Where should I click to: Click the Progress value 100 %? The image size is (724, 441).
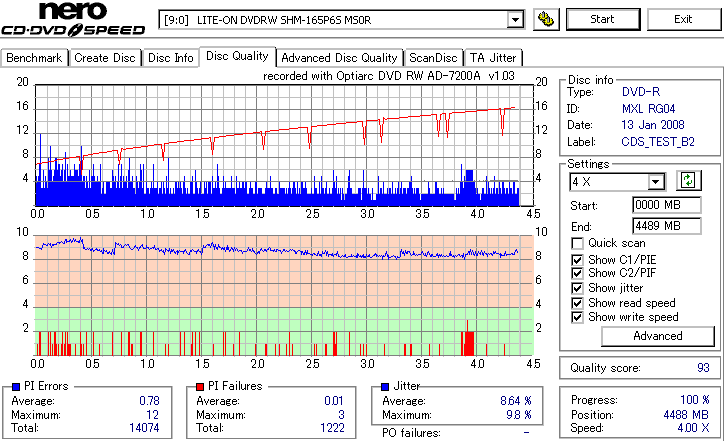click(694, 400)
